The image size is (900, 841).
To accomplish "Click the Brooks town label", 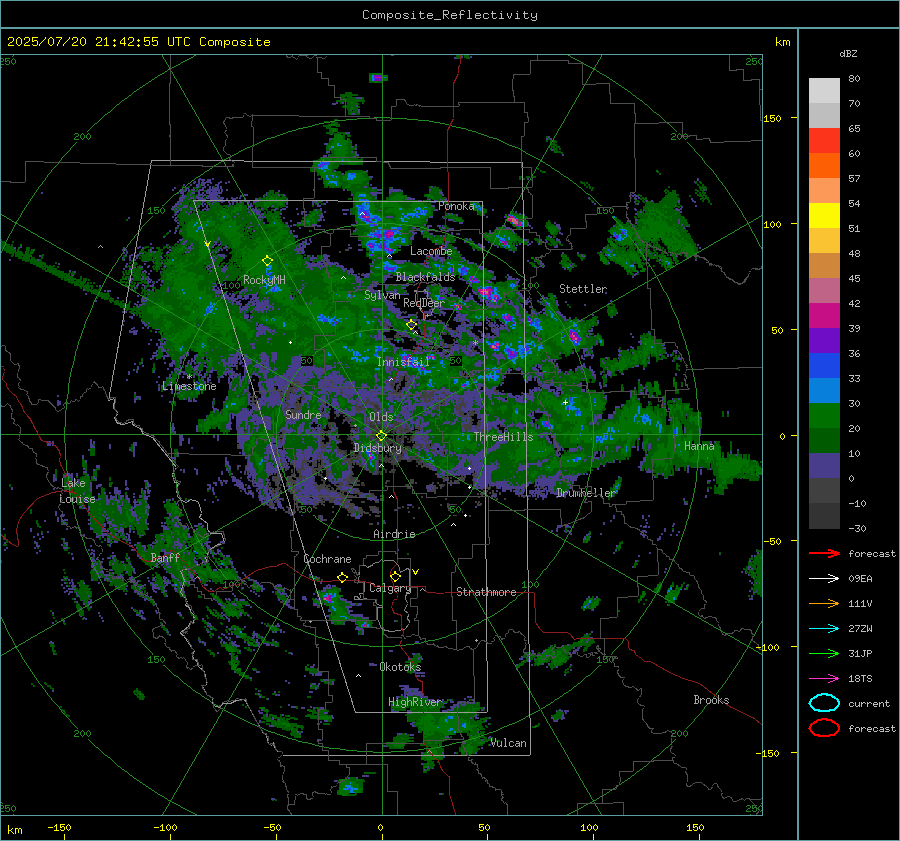I will tap(711, 700).
